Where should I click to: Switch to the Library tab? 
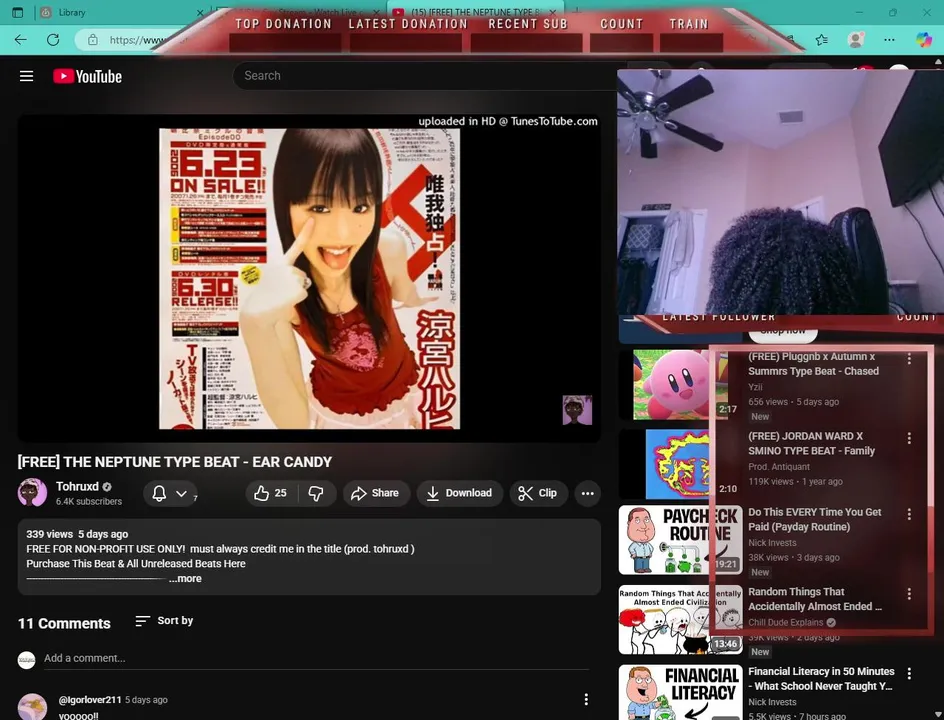(120, 12)
